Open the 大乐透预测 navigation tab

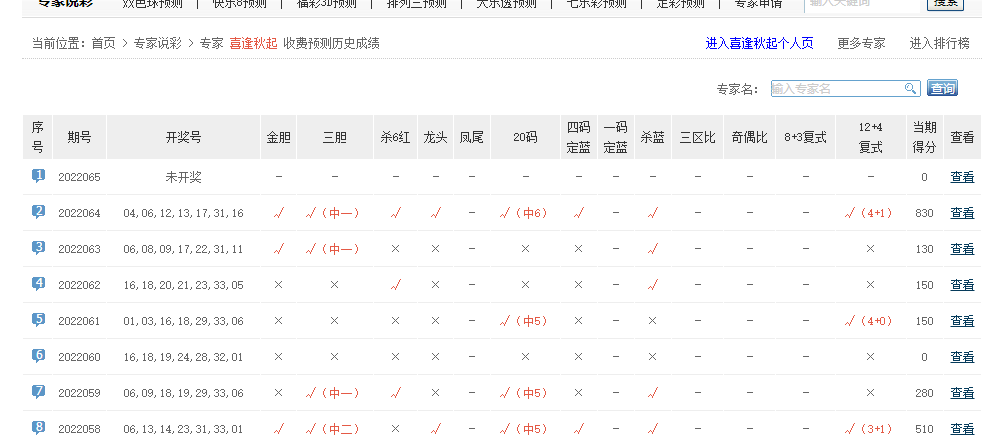coord(503,4)
